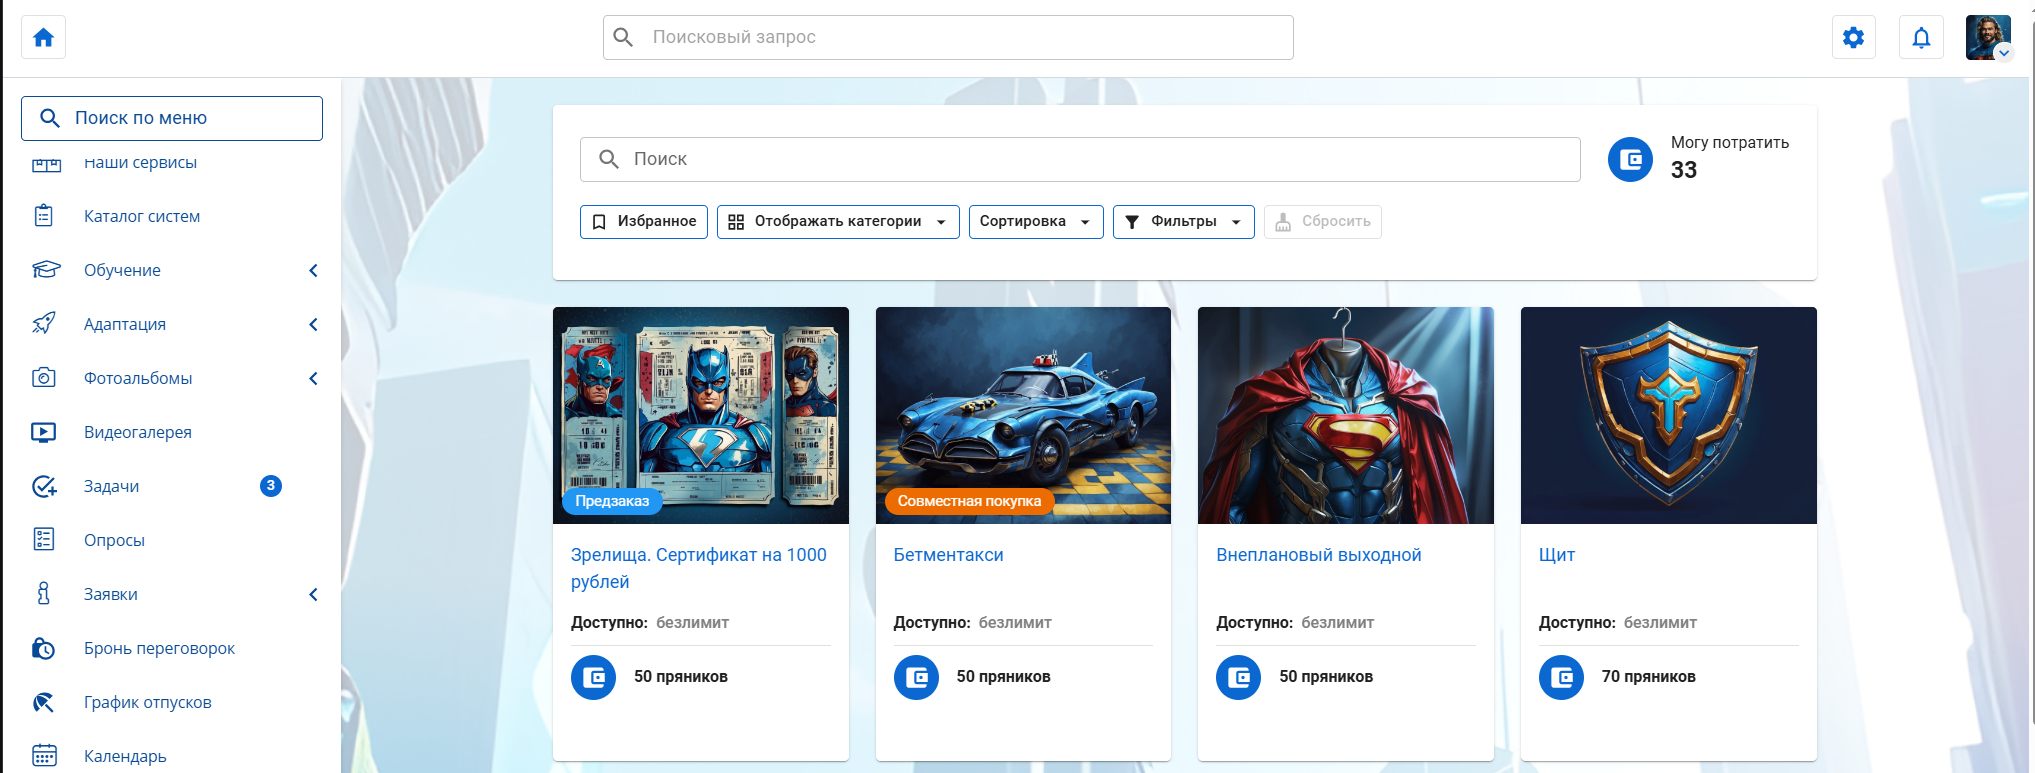Click the Обучение graduation cap icon
Image resolution: width=2035 pixels, height=773 pixels.
[x=46, y=270]
